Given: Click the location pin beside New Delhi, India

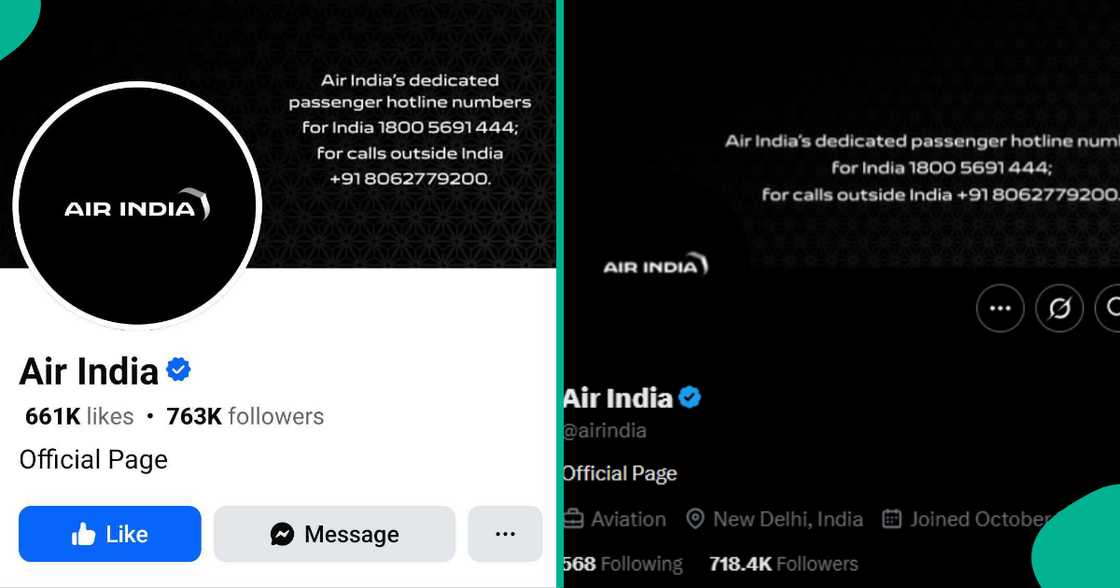Looking at the screenshot, I should (x=694, y=519).
